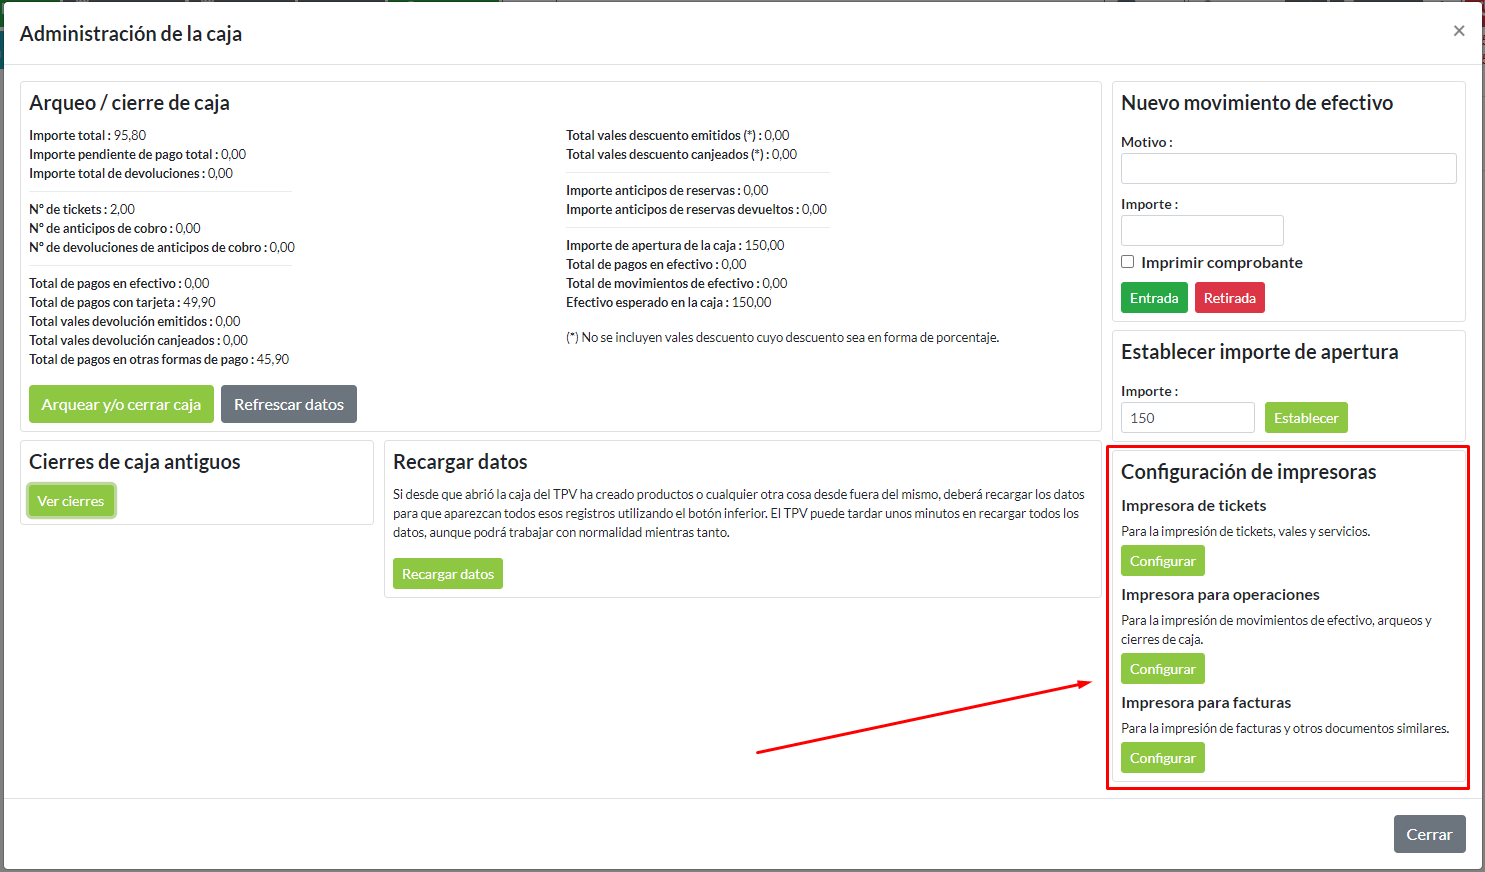
Task: Click the Motivo label
Action: point(1146,142)
